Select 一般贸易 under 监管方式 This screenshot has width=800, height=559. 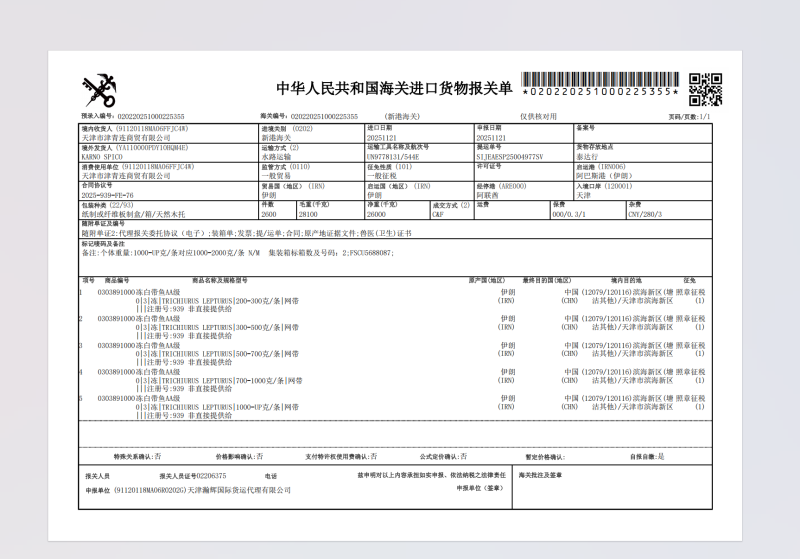pos(276,176)
